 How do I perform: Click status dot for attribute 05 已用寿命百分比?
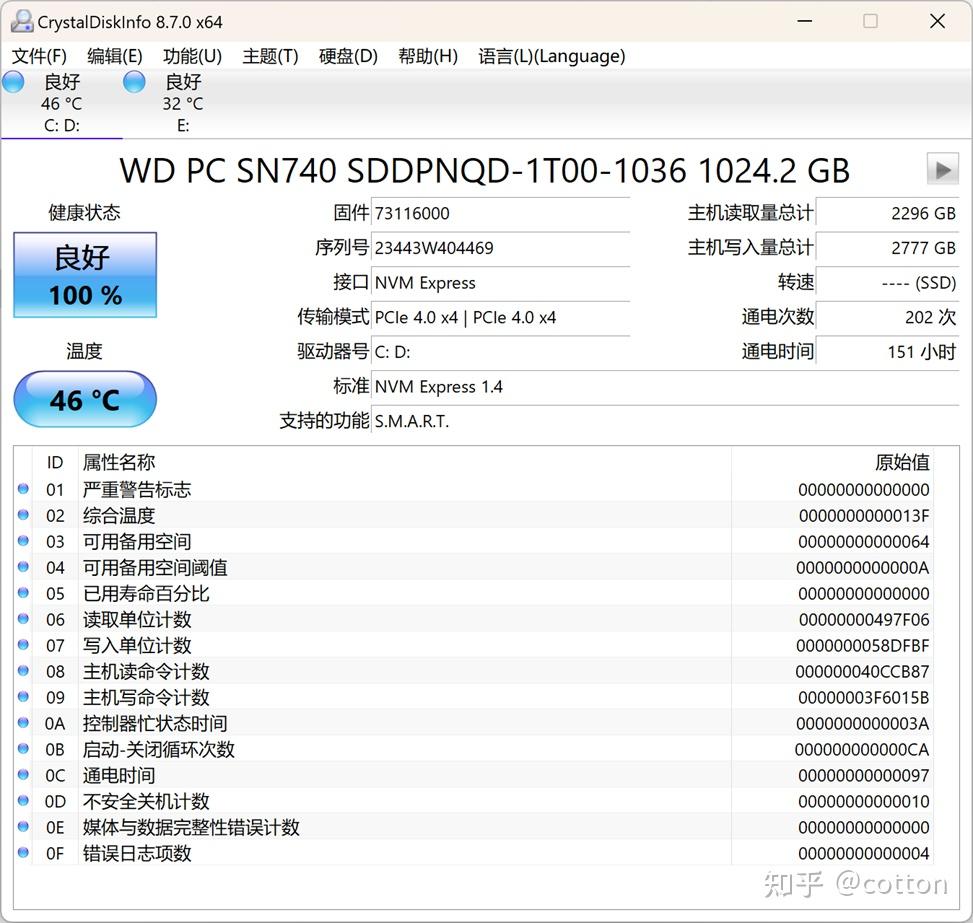click(x=24, y=593)
